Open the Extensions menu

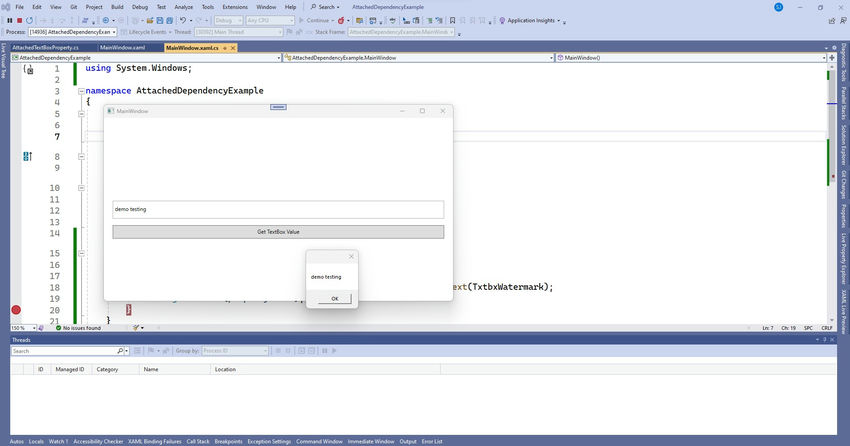coord(235,7)
